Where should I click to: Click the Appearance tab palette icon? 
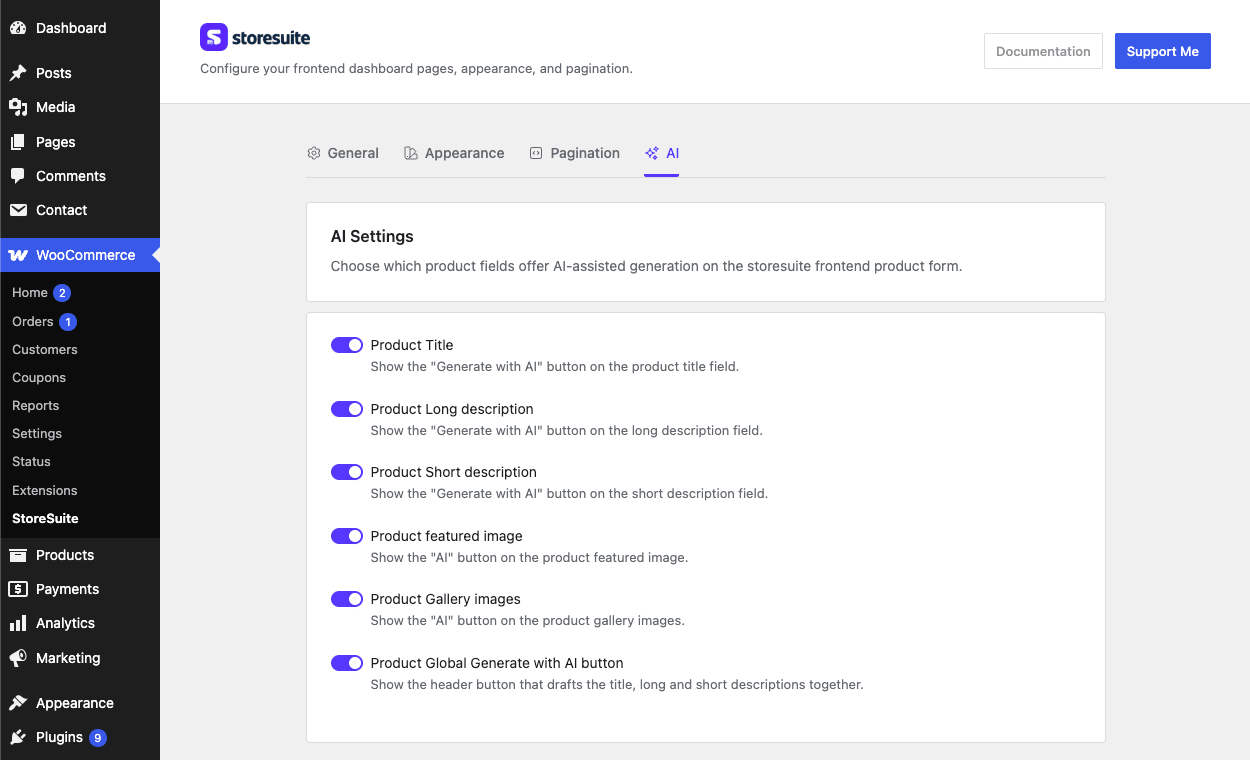pos(411,153)
